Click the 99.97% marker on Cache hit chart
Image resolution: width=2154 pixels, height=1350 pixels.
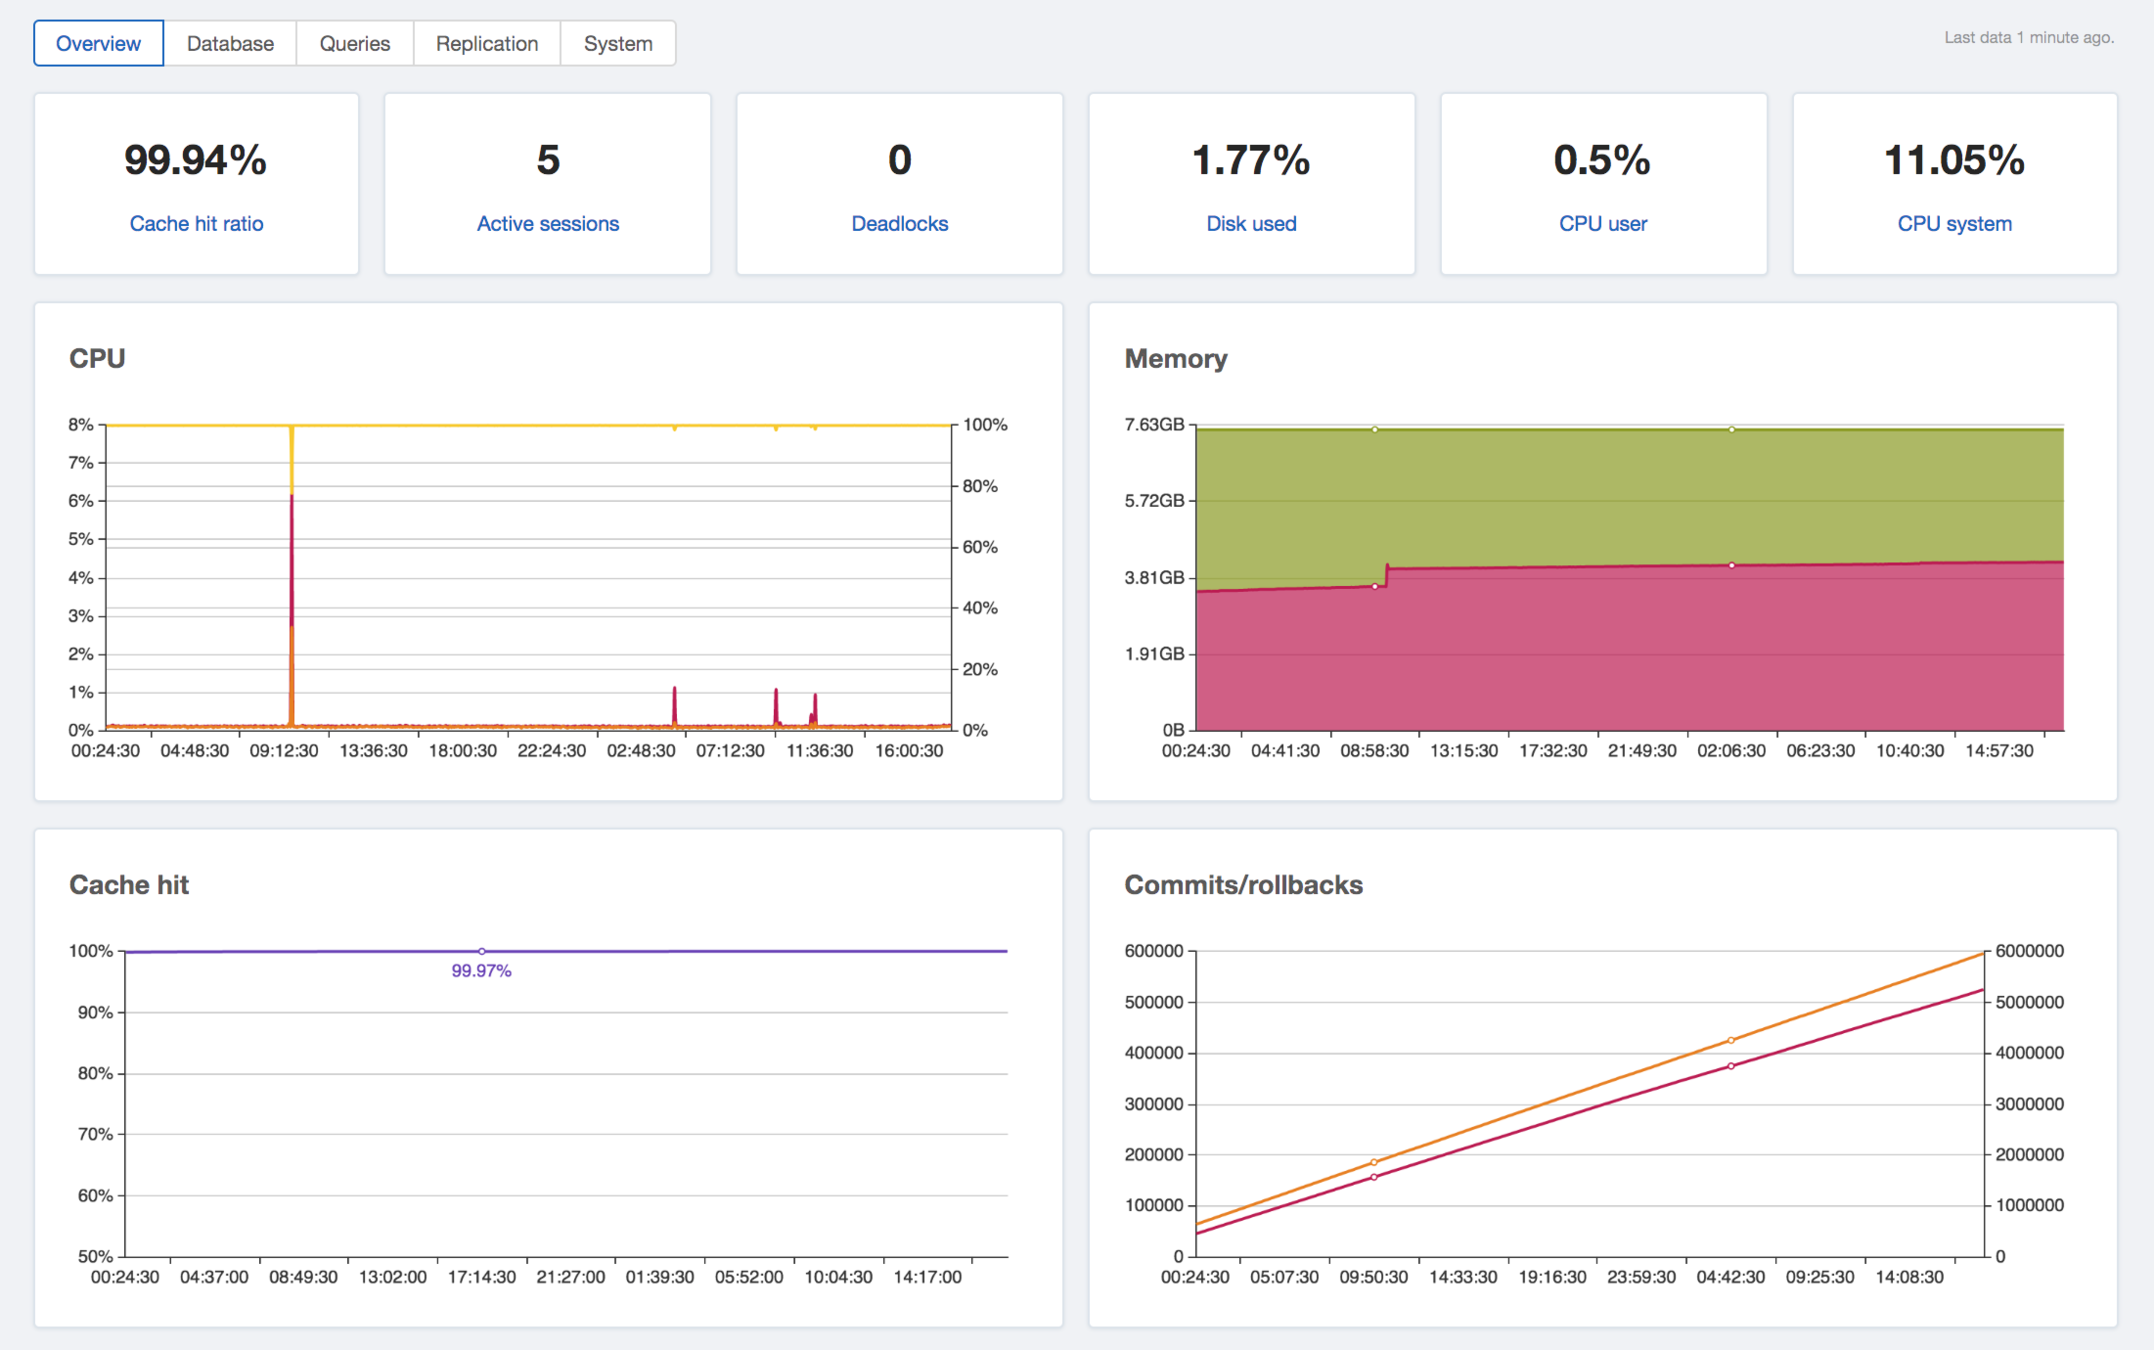pos(482,951)
